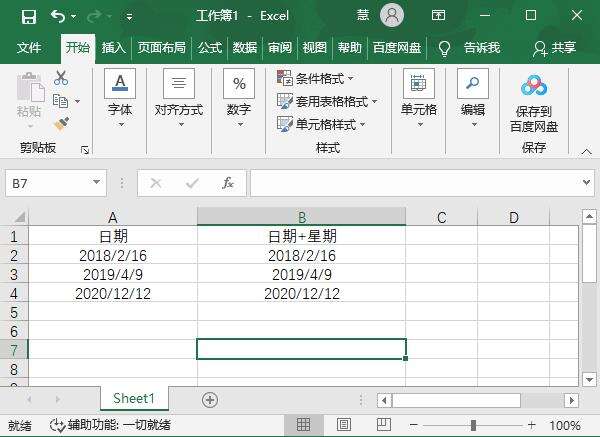Select row 5 header

[x=14, y=312]
